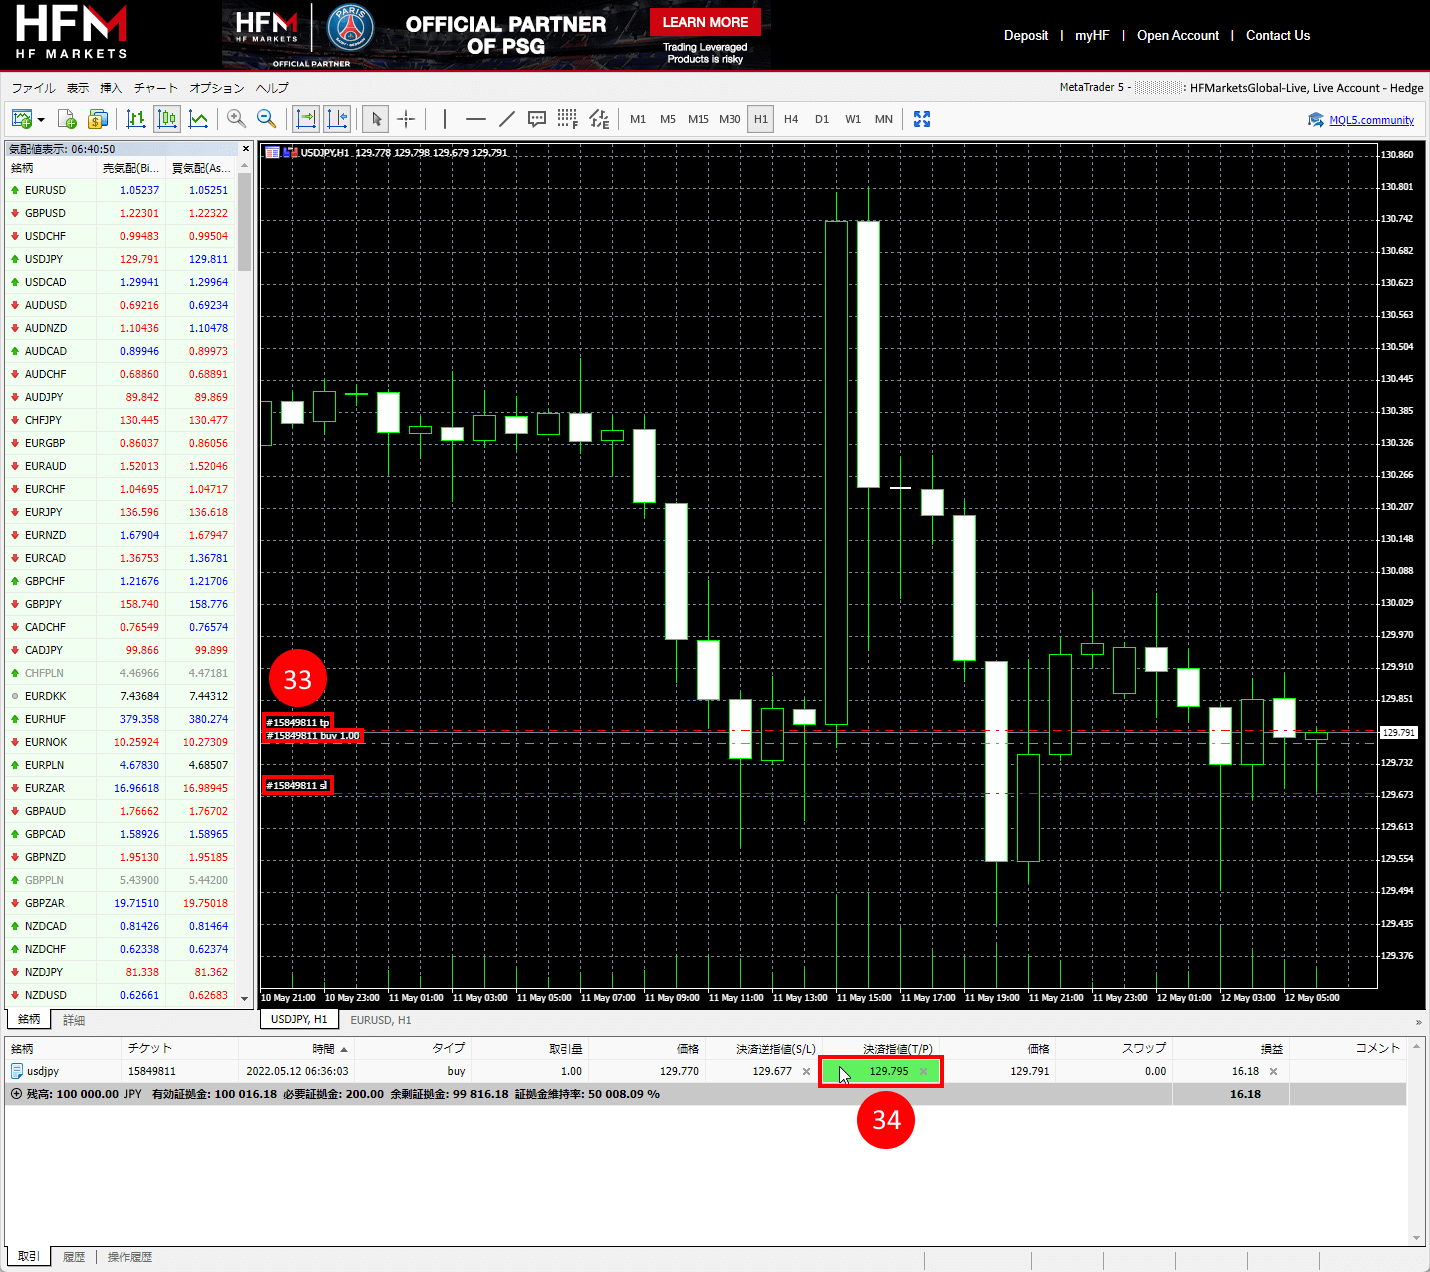Toggle chart auto scroll to latest bar
1430x1272 pixels.
[x=306, y=119]
